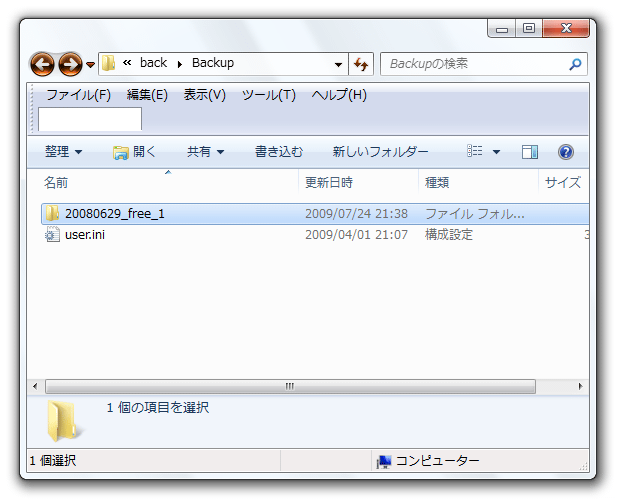Click the change view icon
This screenshot has width=618, height=502.
coord(475,151)
